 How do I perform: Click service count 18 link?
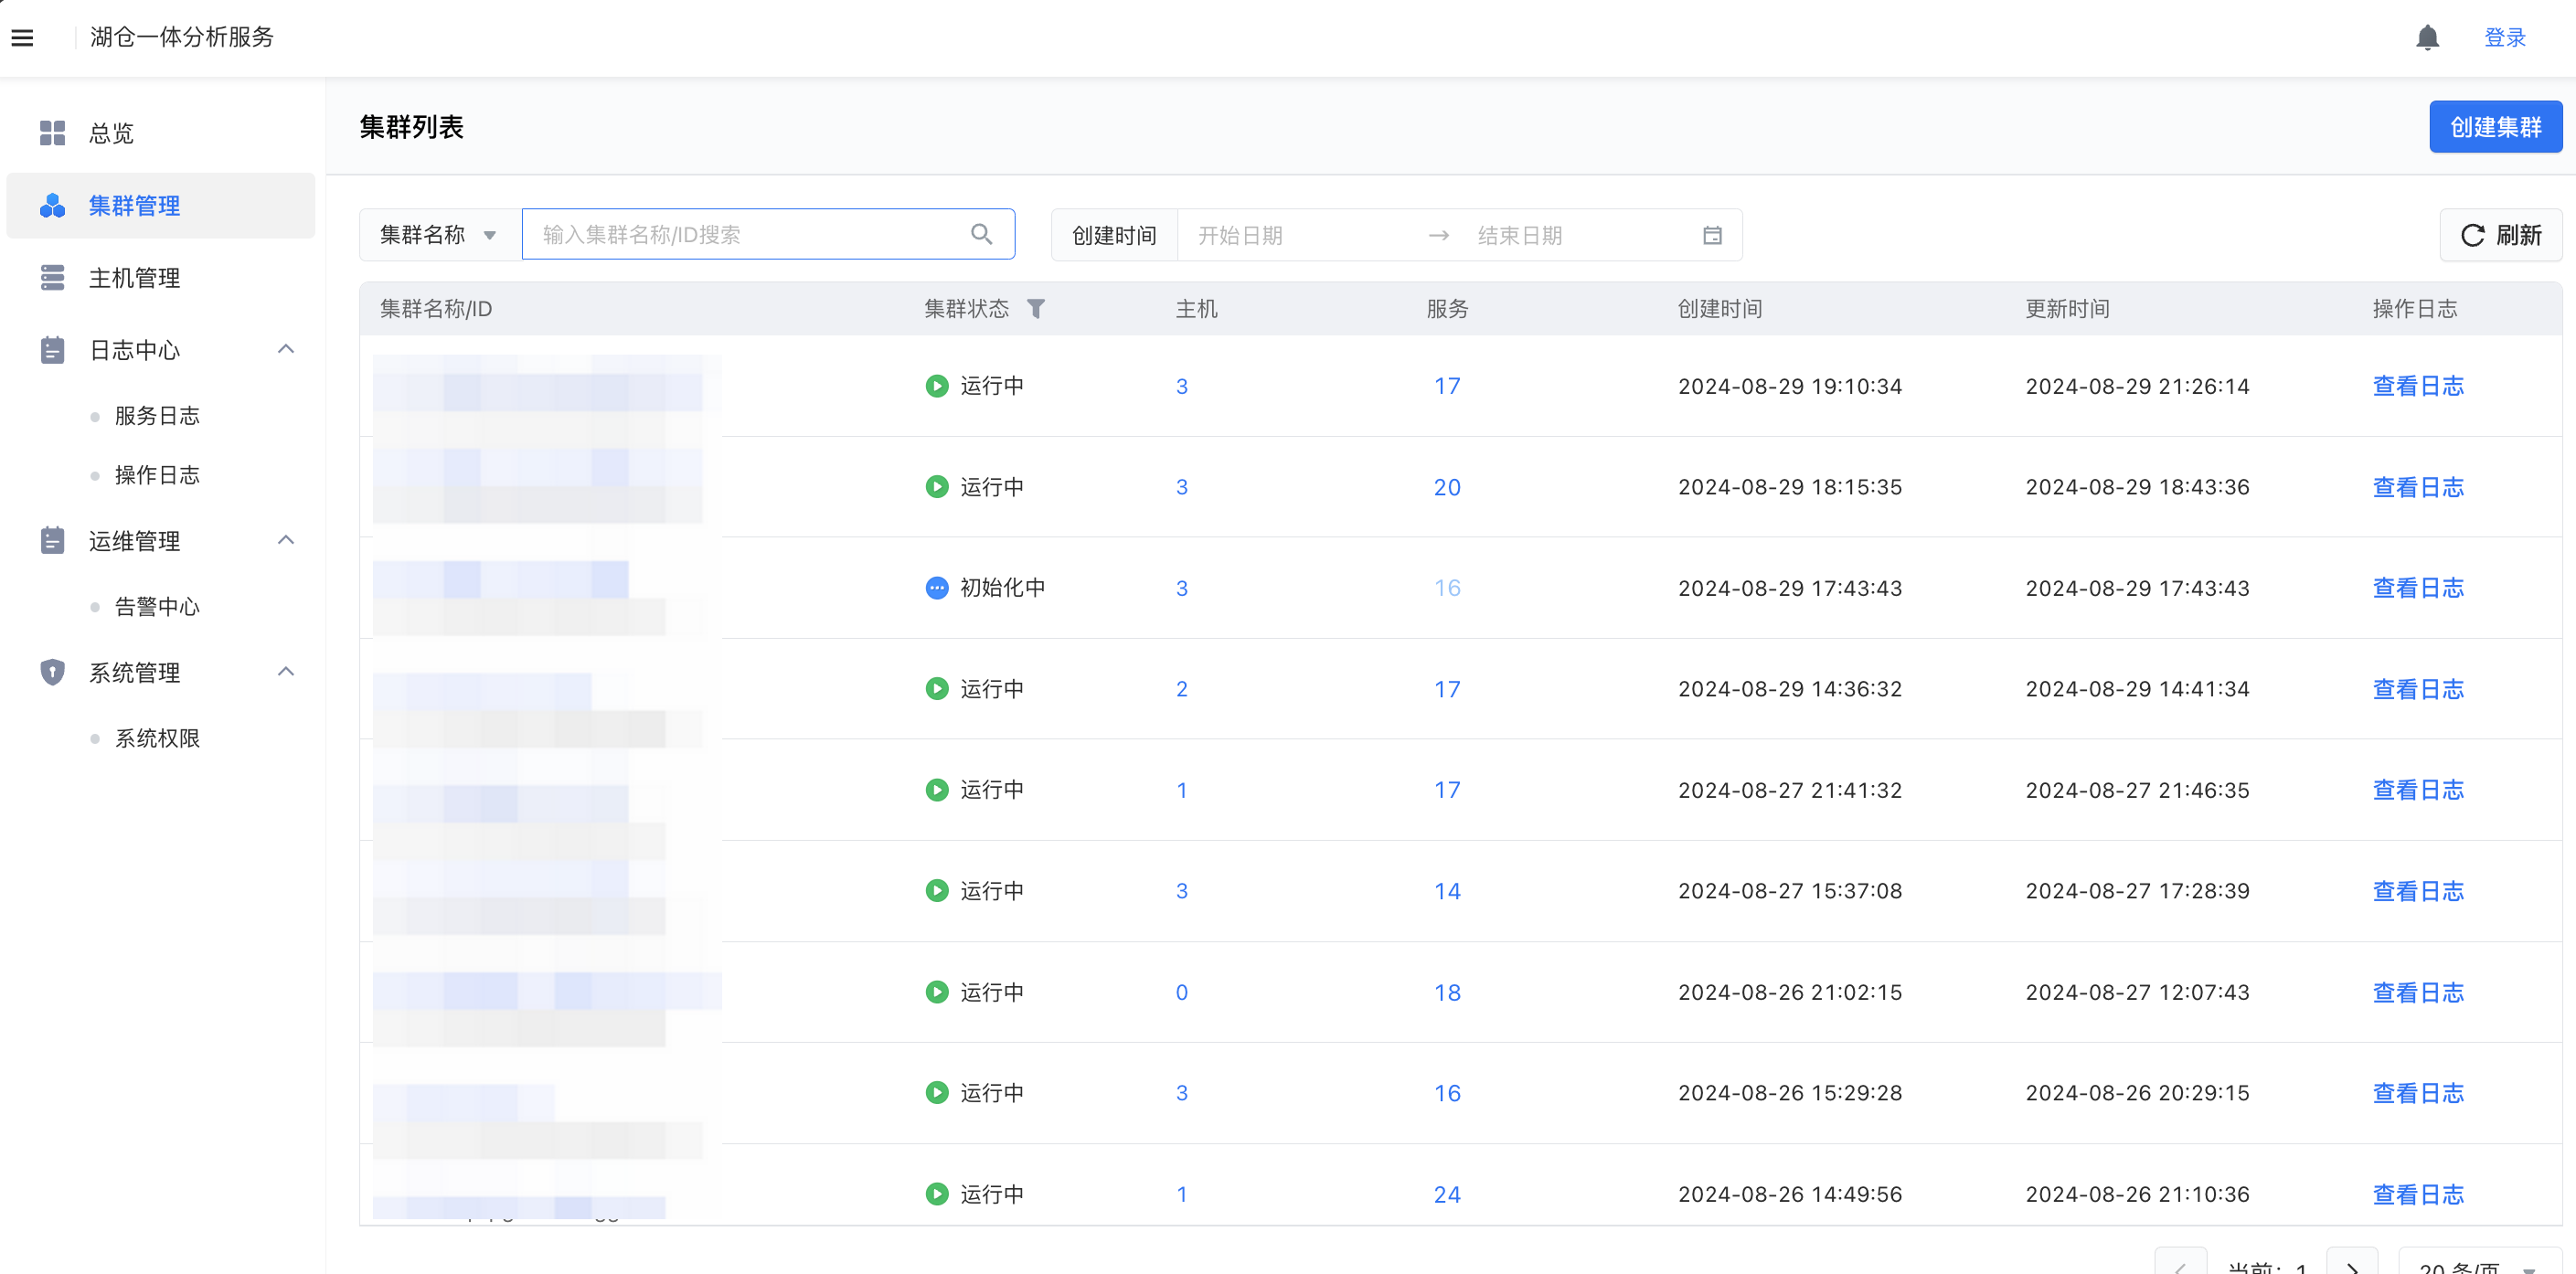tap(1447, 992)
